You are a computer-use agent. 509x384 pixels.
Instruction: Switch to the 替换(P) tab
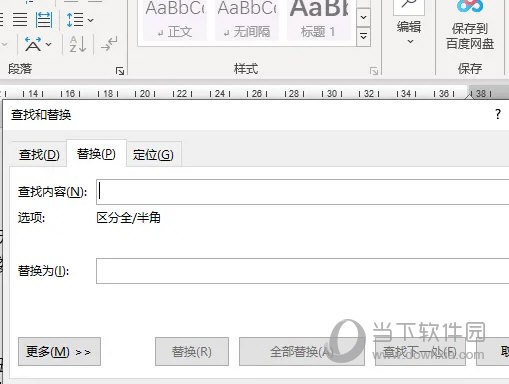click(x=96, y=154)
